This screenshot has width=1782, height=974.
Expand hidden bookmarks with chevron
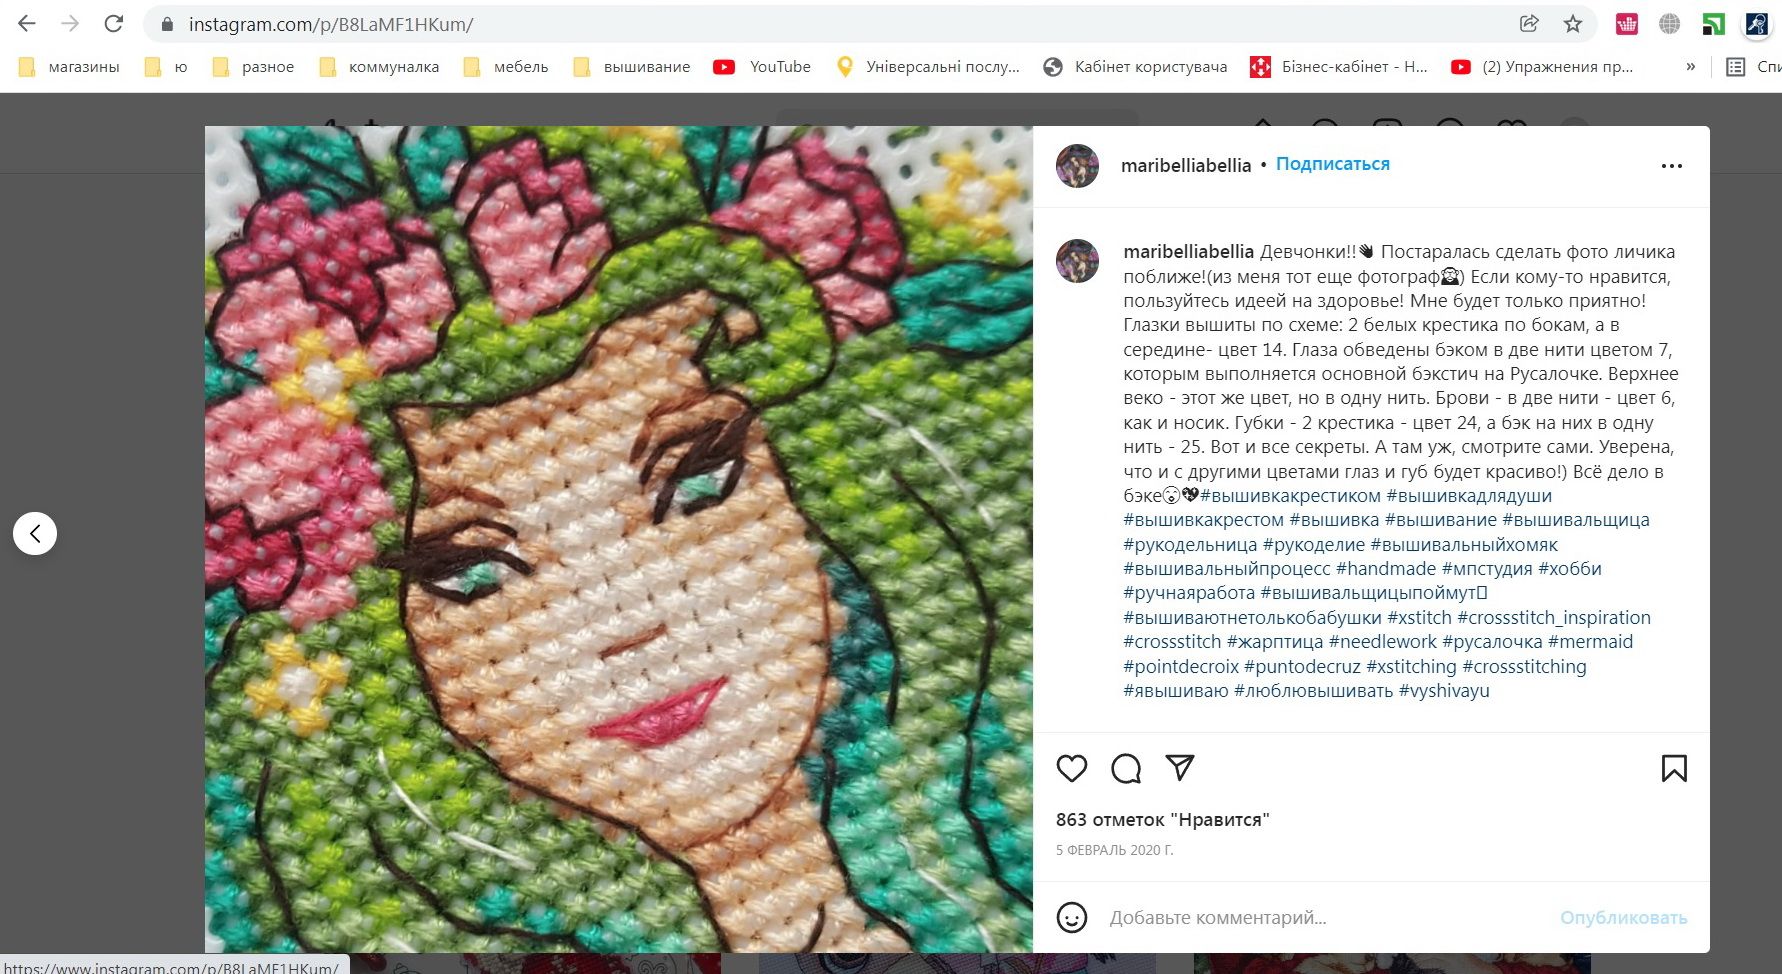[1690, 67]
